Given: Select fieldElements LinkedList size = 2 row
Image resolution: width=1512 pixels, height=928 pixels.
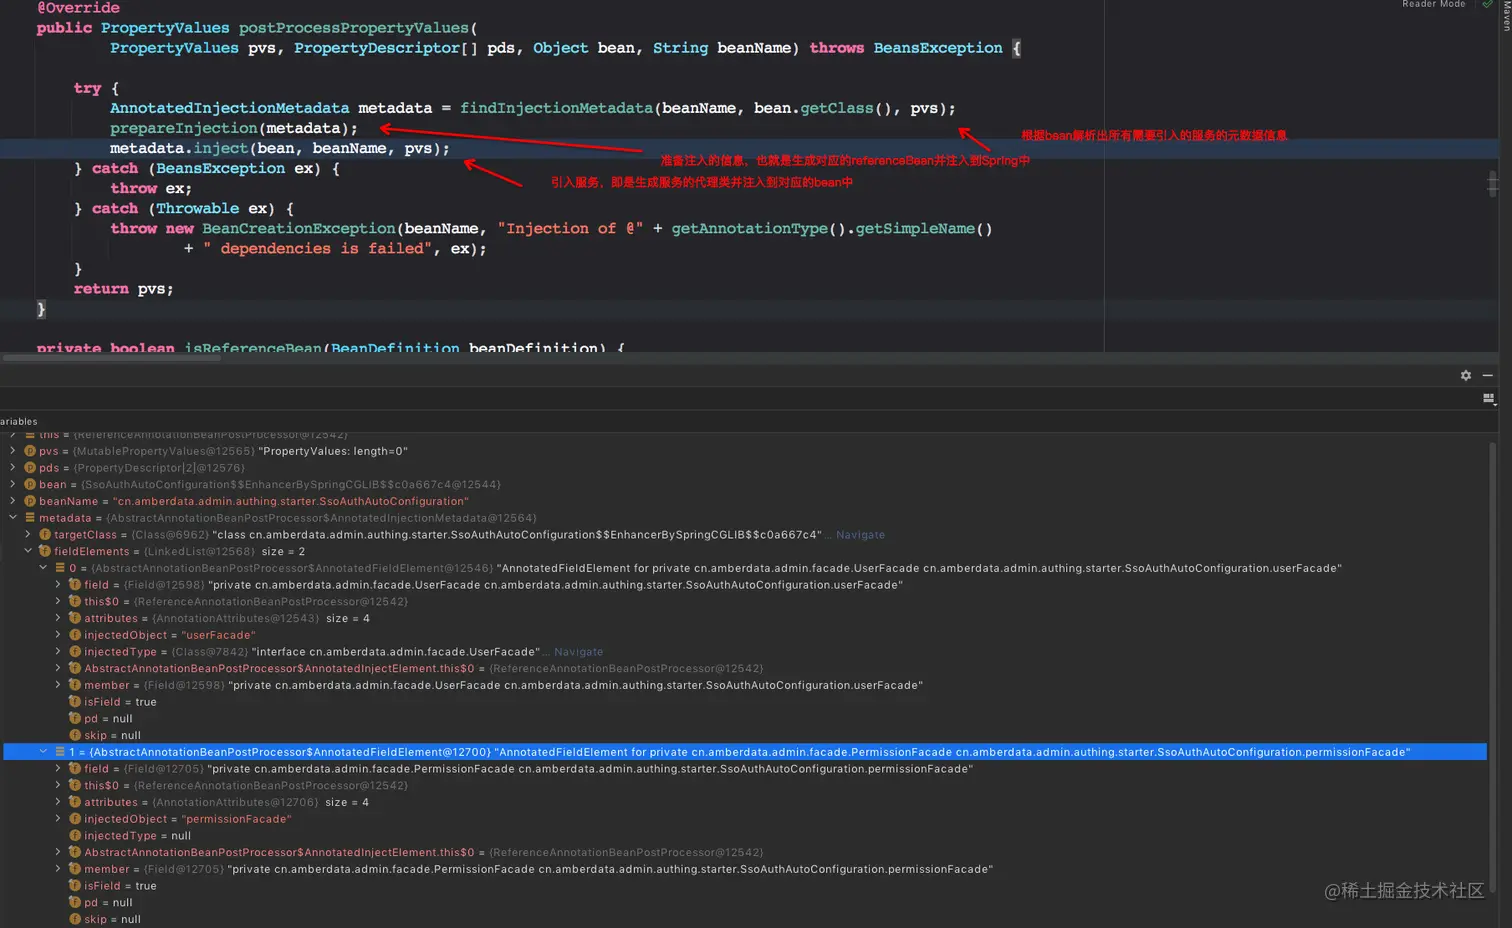Looking at the screenshot, I should [x=745, y=551].
